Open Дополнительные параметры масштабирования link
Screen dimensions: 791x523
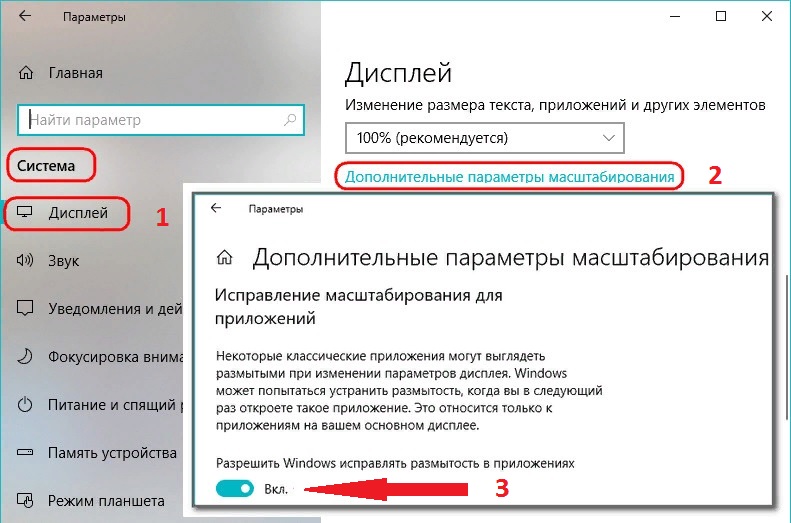510,177
